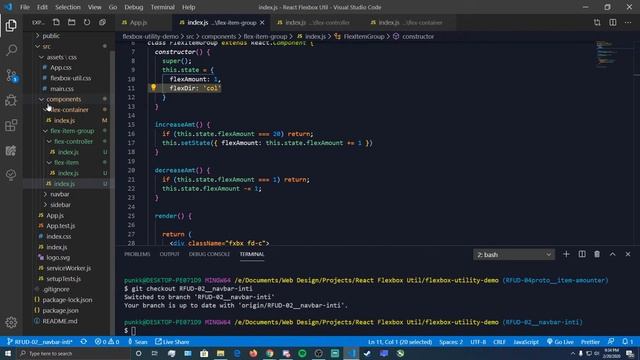Open the Windows Start menu
This screenshot has height=360, width=640.
point(8,353)
